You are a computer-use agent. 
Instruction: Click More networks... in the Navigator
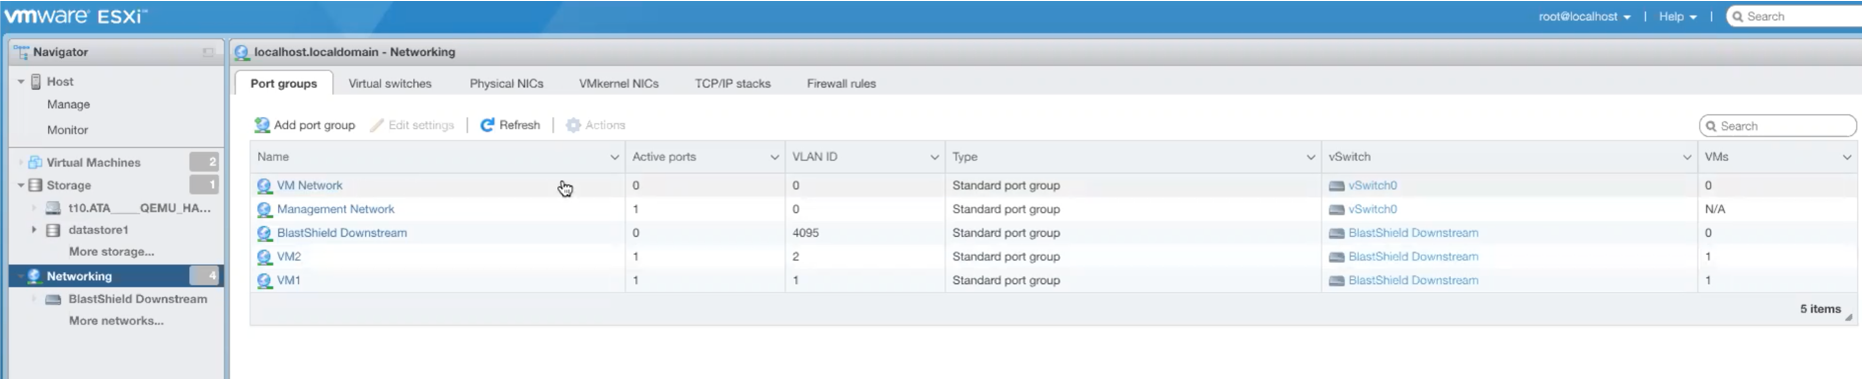click(x=116, y=321)
